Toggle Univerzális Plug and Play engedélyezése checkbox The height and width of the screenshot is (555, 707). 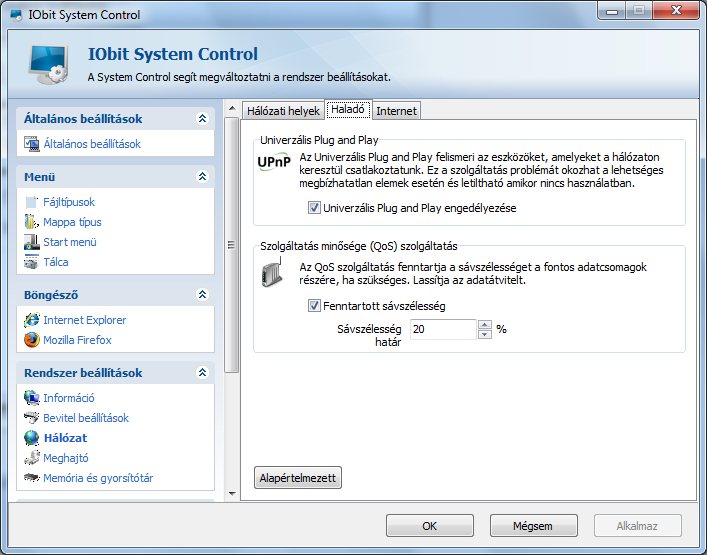coord(314,208)
